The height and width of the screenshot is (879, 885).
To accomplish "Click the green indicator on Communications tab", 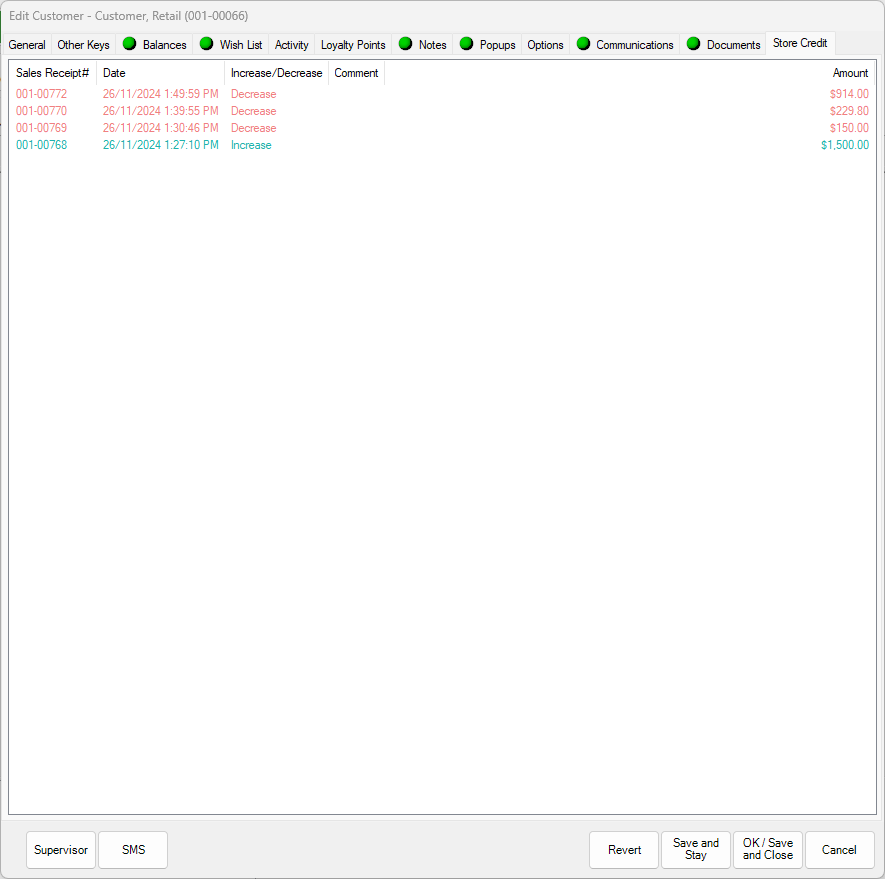I will pos(583,44).
